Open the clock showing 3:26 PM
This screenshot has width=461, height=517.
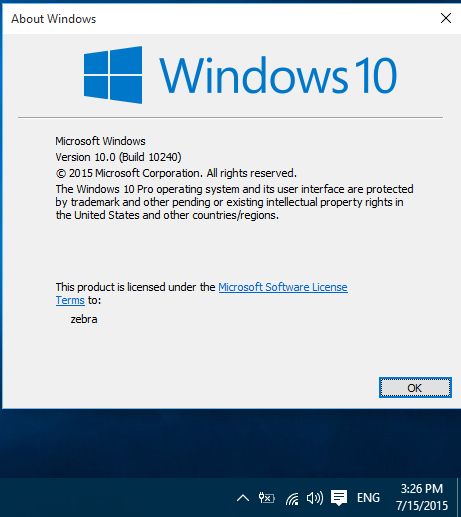pyautogui.click(x=422, y=497)
